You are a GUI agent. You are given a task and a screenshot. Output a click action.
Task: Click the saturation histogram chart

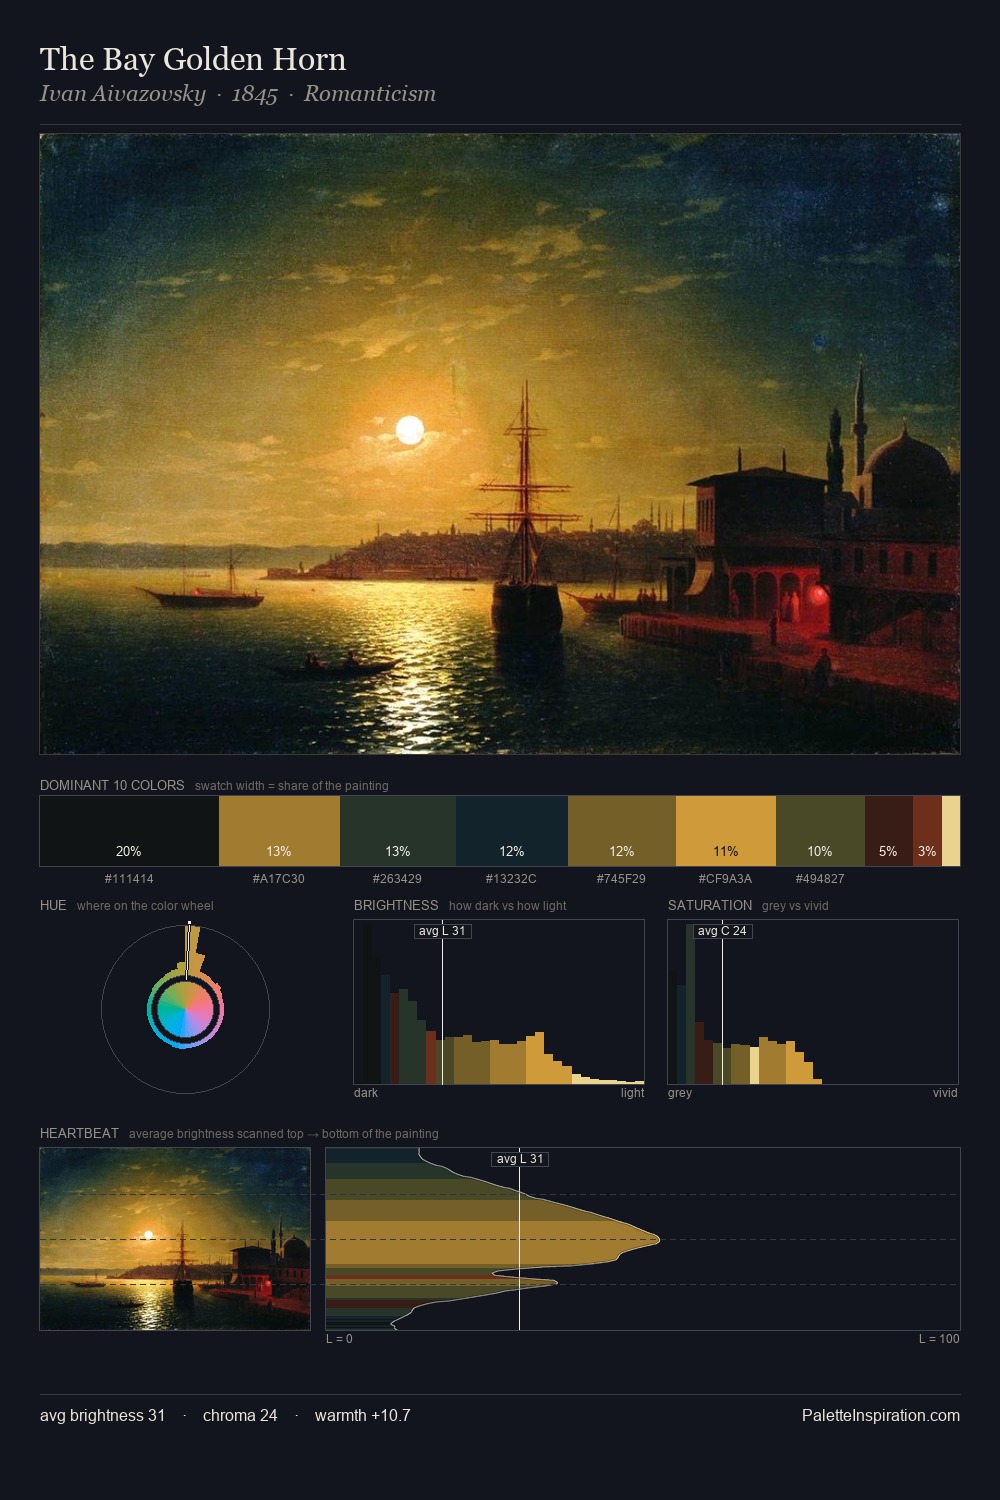pos(813,1002)
